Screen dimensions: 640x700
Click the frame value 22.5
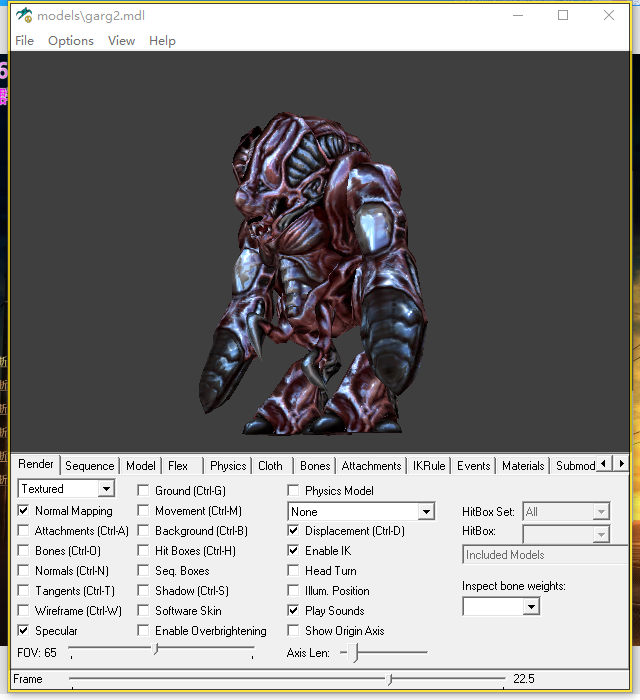(x=524, y=679)
